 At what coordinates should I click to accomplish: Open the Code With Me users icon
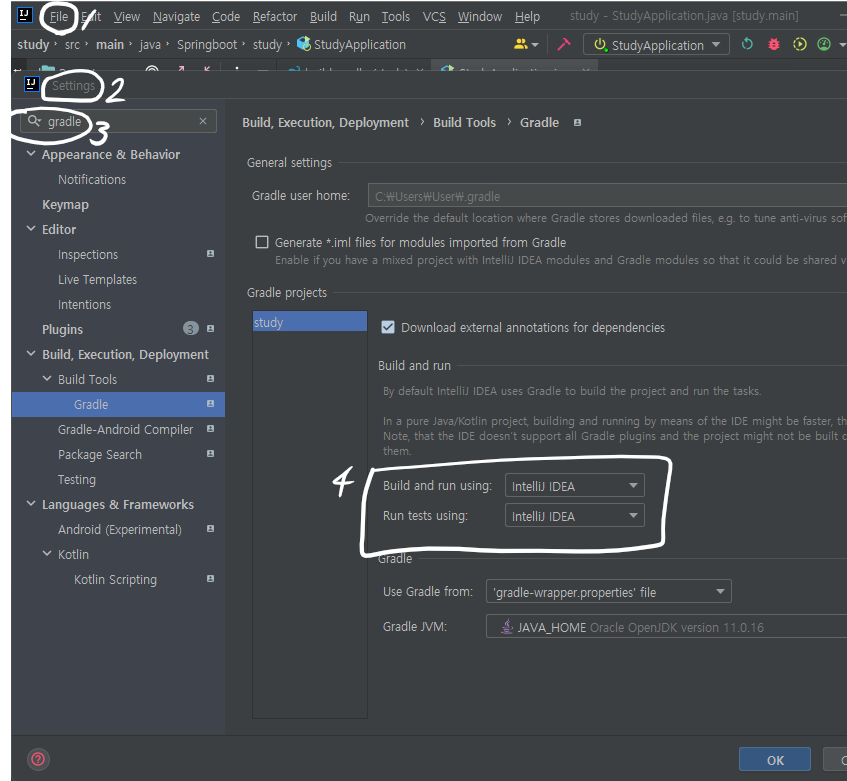click(x=526, y=44)
